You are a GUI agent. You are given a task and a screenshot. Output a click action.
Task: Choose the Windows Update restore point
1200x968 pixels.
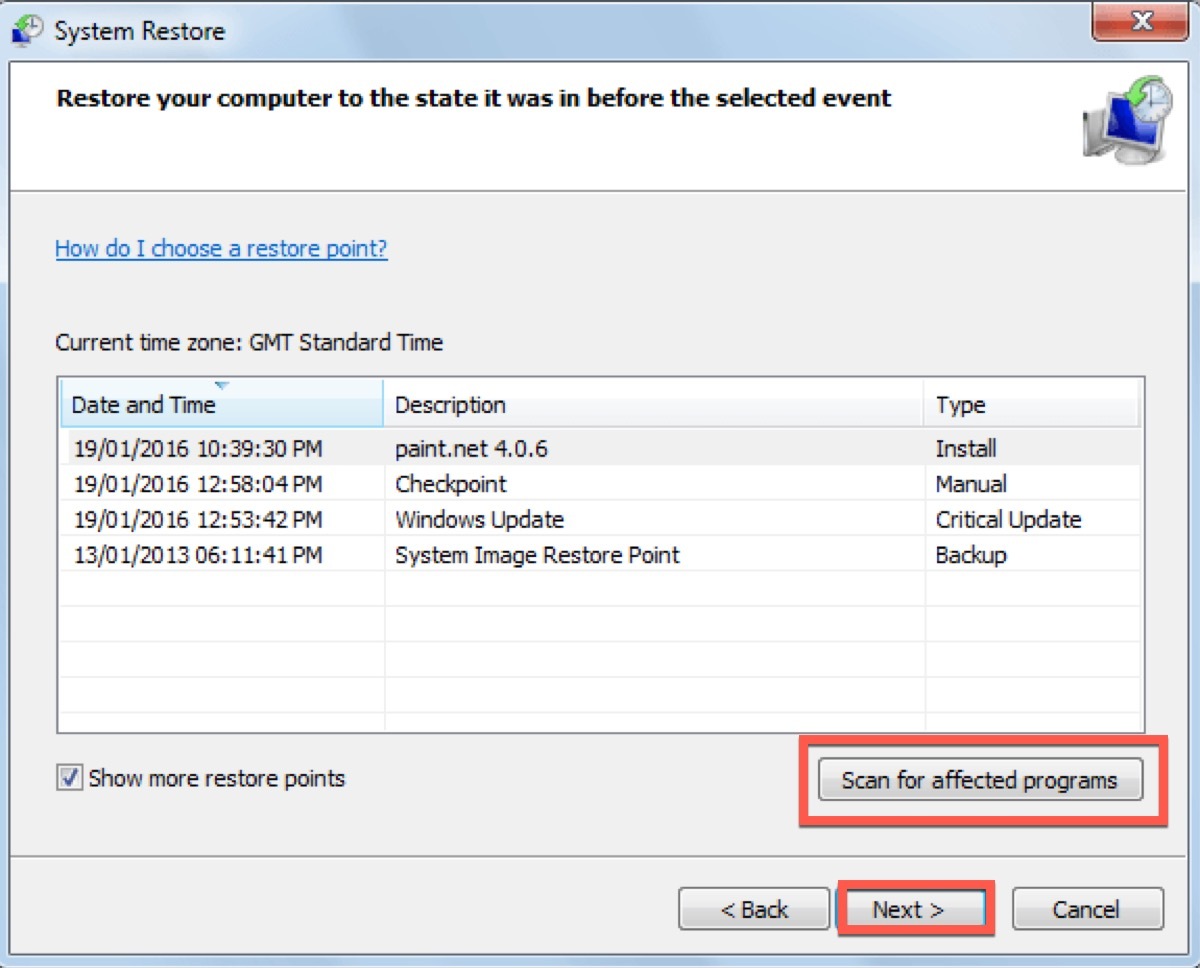pos(479,520)
